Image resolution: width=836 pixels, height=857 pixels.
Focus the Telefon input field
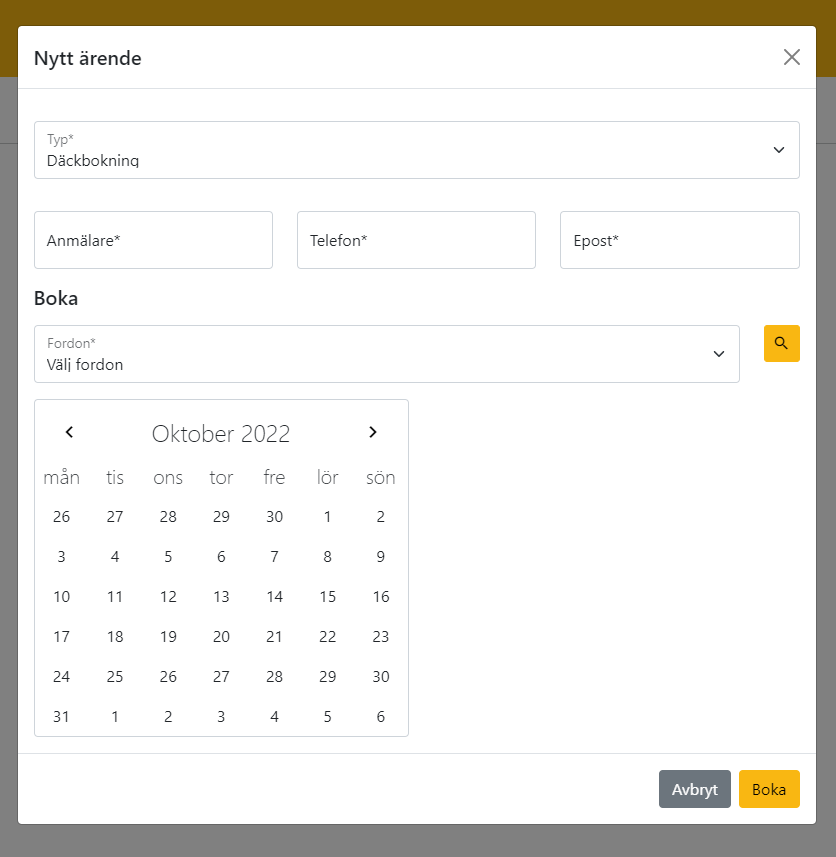pyautogui.click(x=416, y=240)
